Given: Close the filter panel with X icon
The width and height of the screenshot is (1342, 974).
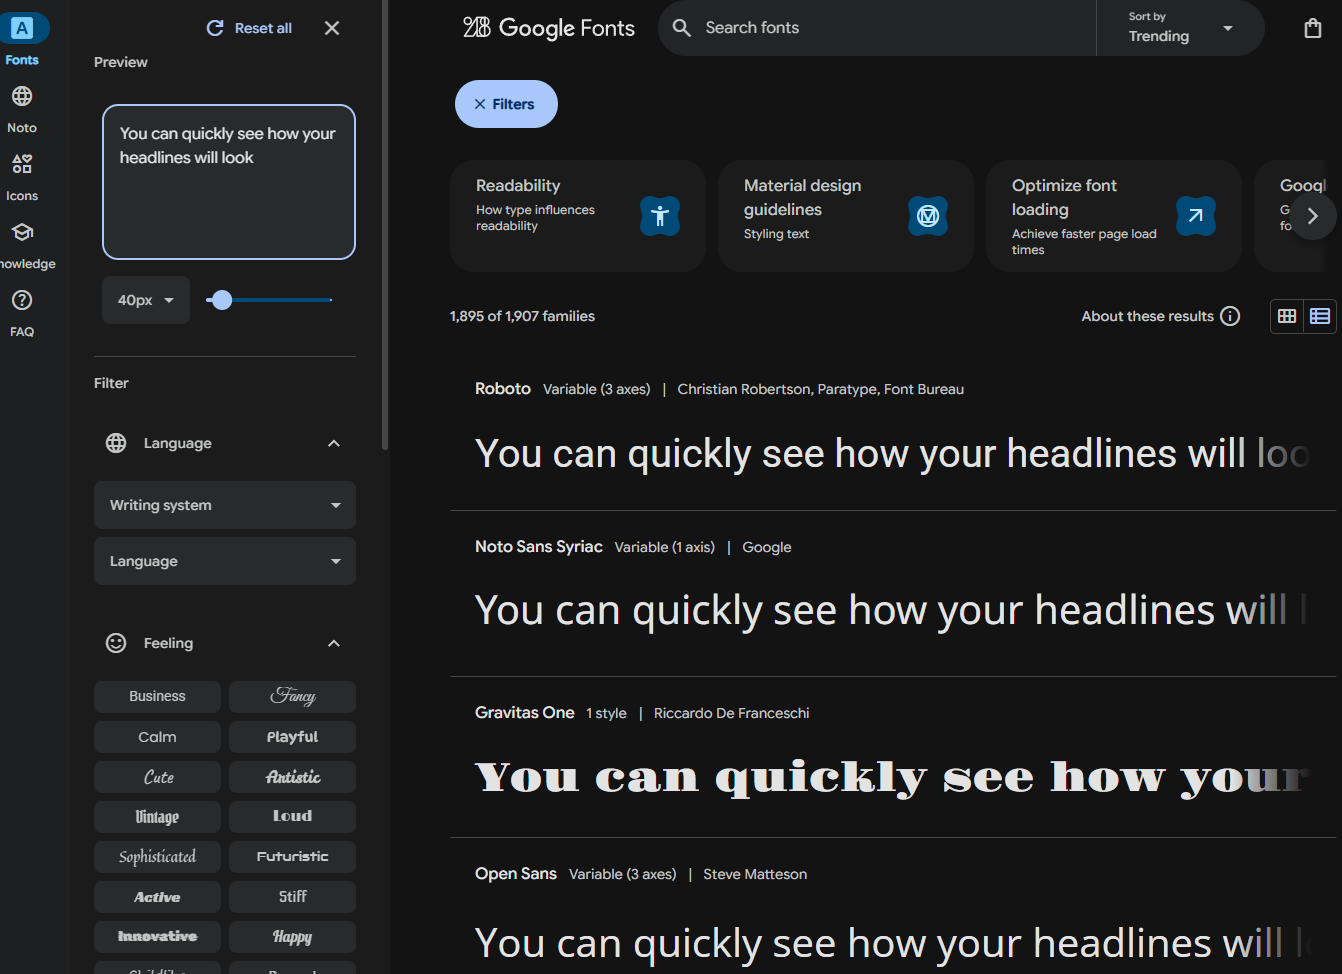Looking at the screenshot, I should (332, 28).
